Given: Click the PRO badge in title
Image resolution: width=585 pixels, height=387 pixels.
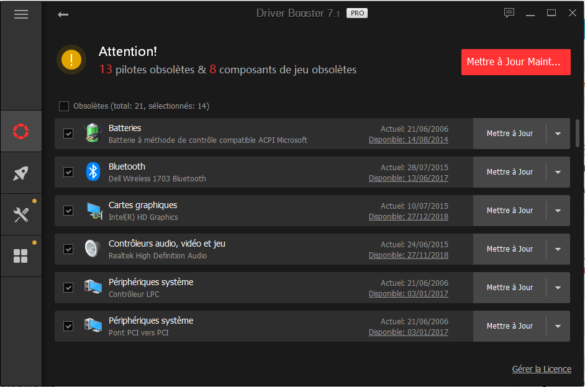Looking at the screenshot, I should [x=357, y=13].
